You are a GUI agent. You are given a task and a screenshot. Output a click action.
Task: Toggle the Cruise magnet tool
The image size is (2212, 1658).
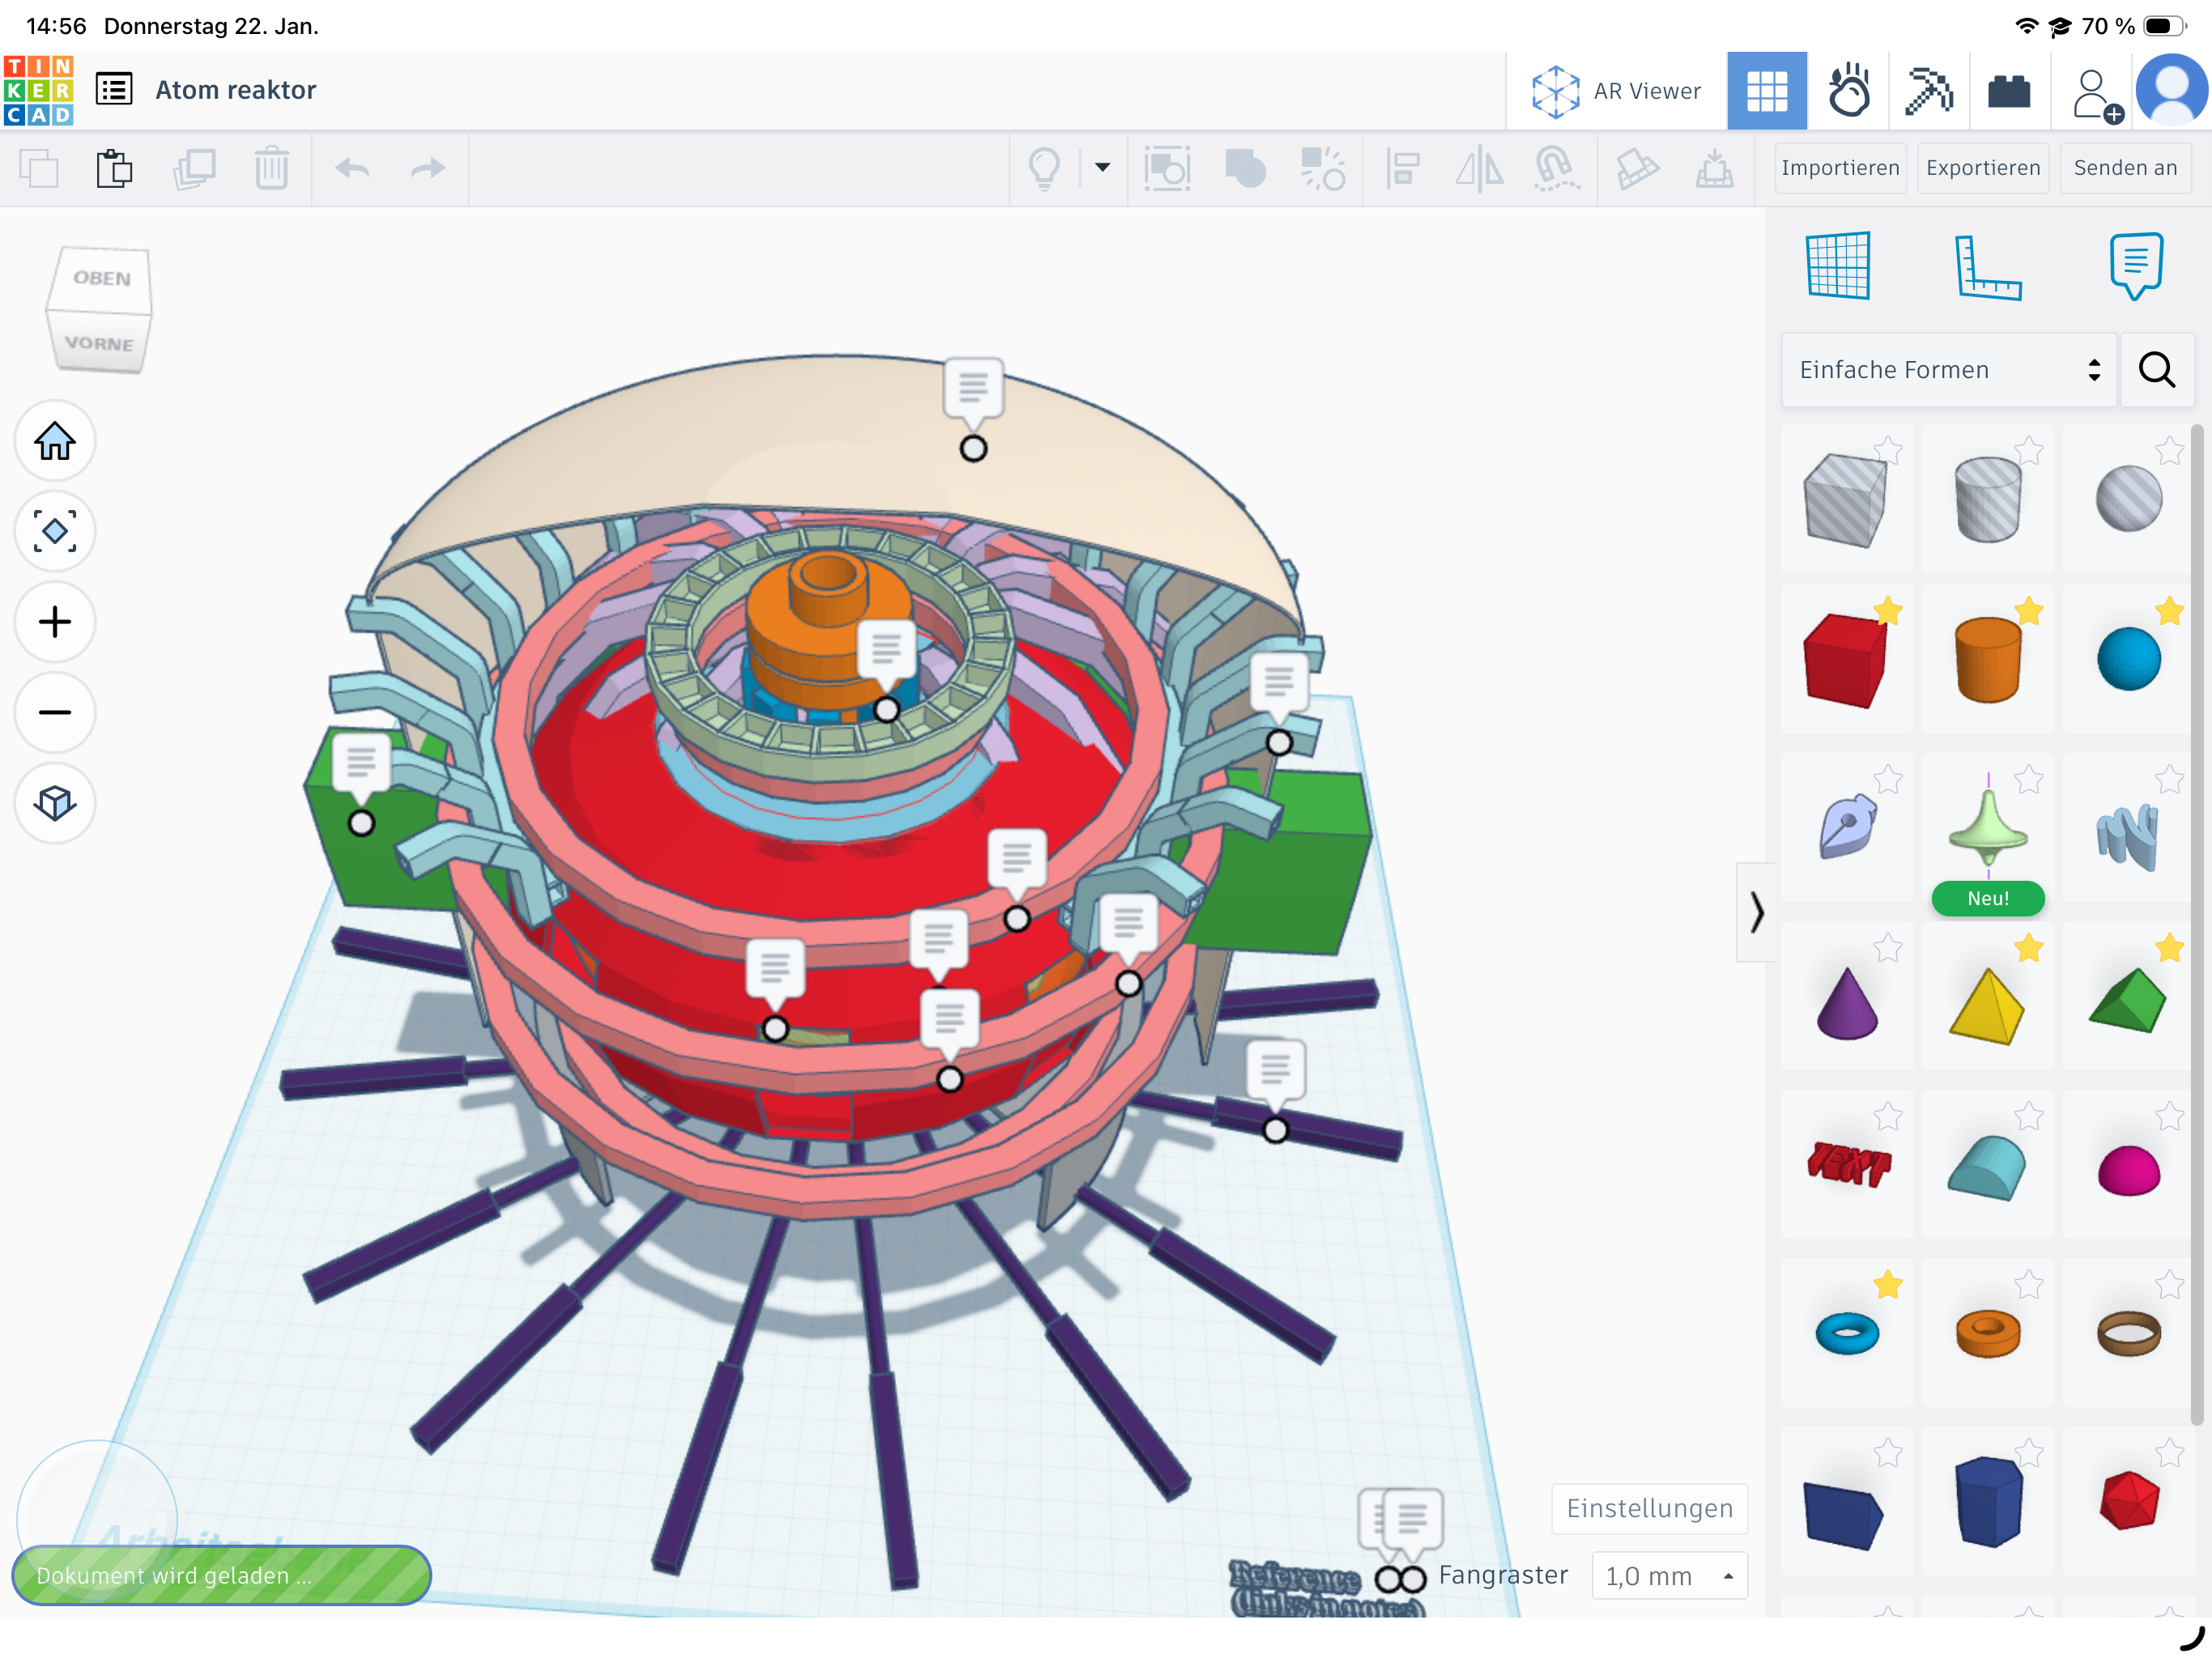click(1556, 168)
